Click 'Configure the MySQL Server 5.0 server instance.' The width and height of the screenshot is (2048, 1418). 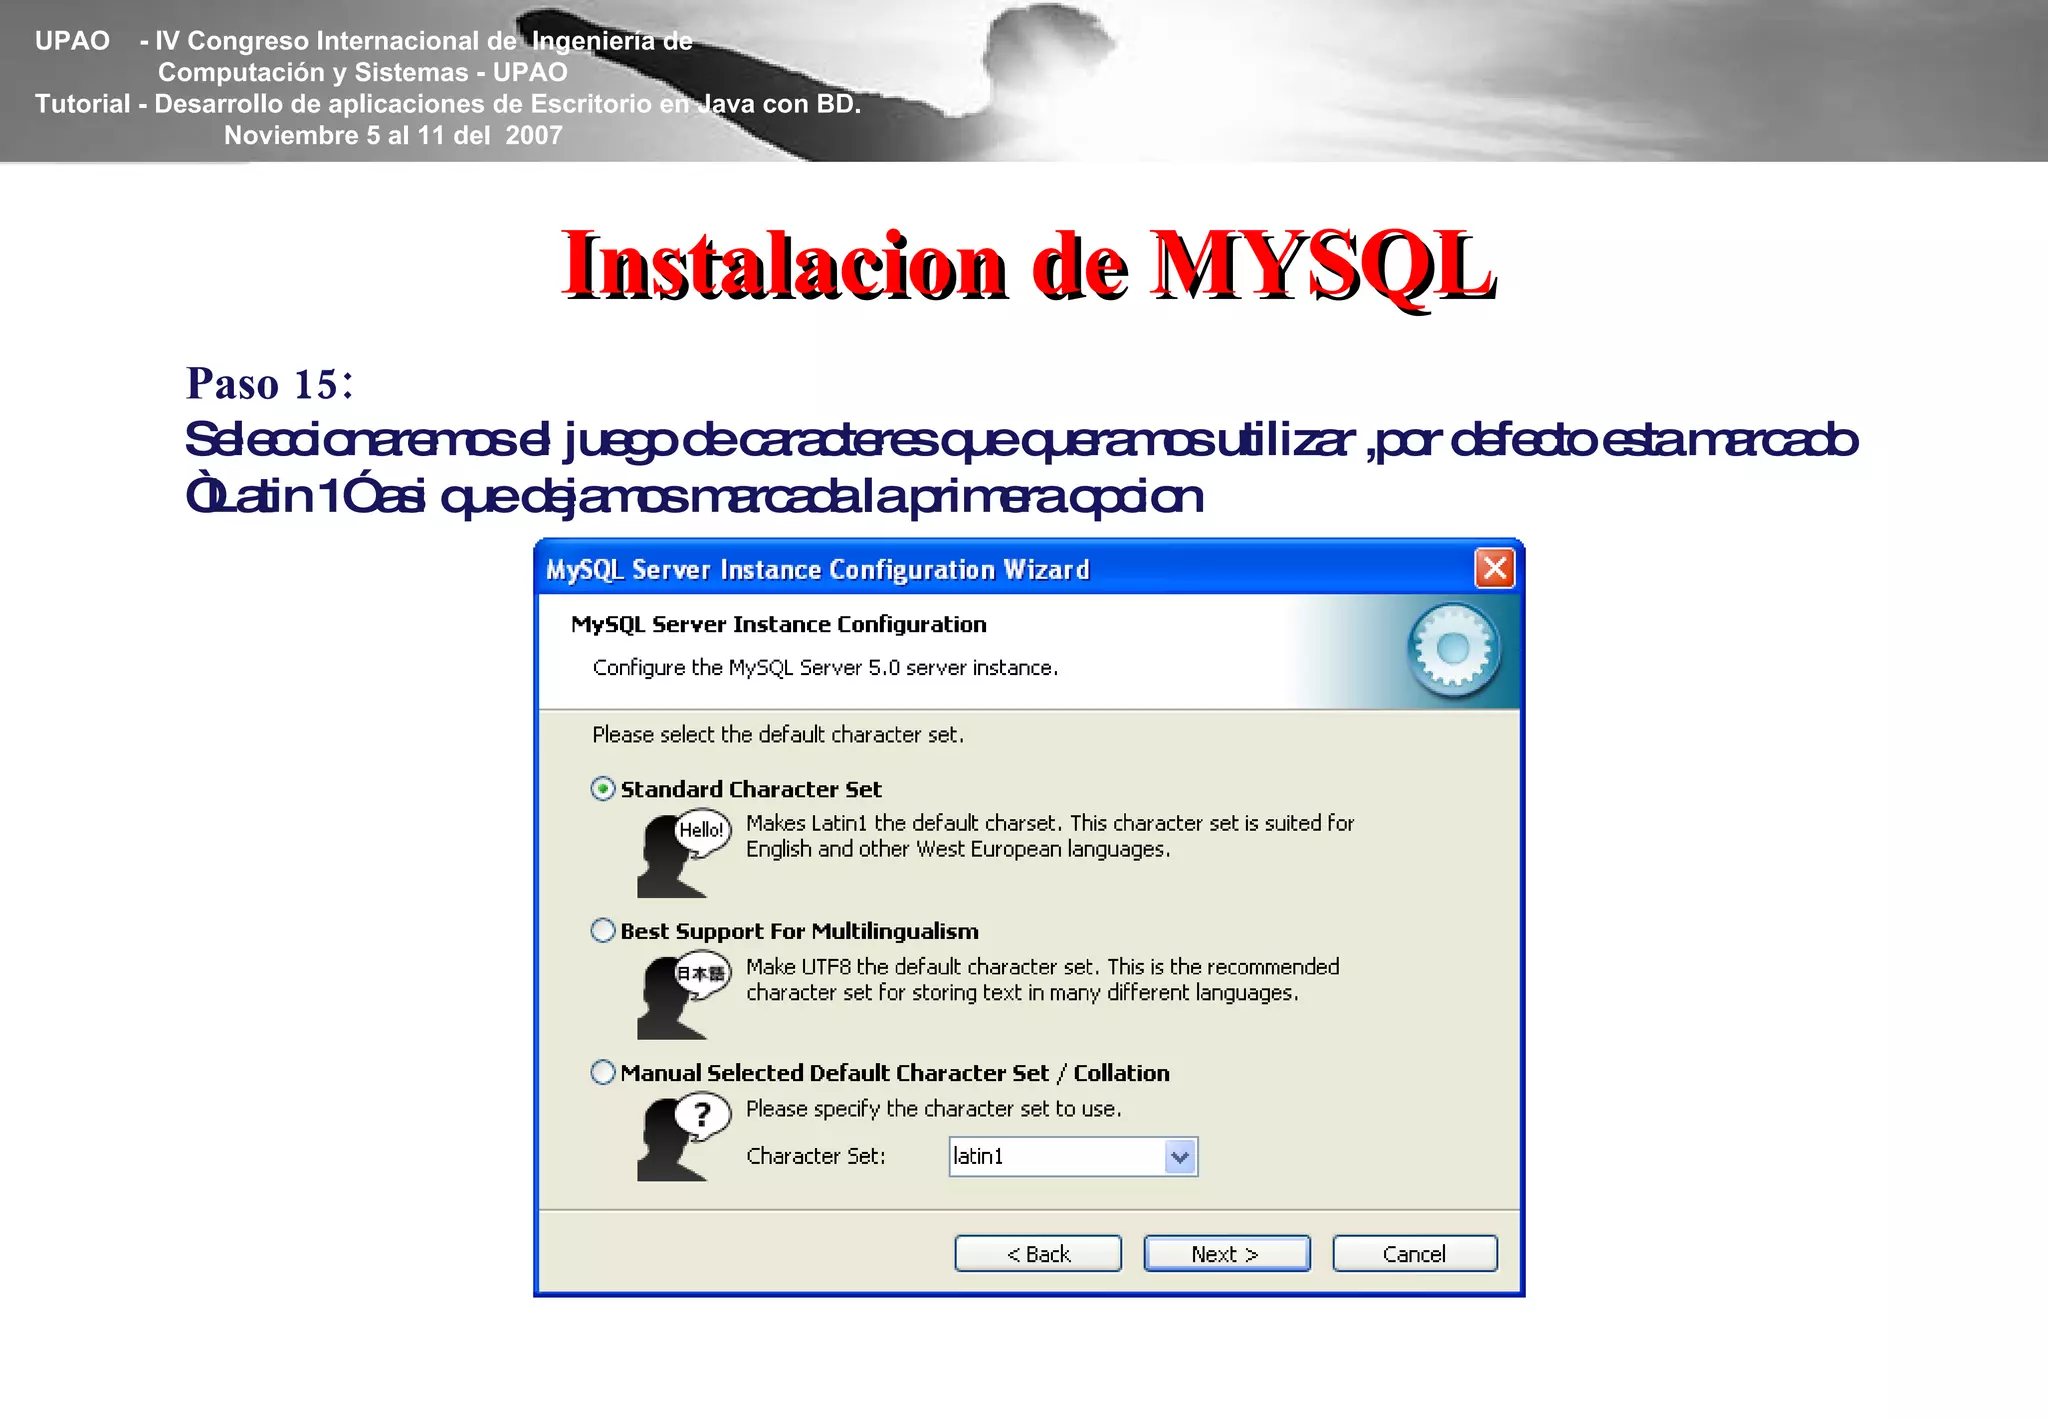(x=825, y=668)
